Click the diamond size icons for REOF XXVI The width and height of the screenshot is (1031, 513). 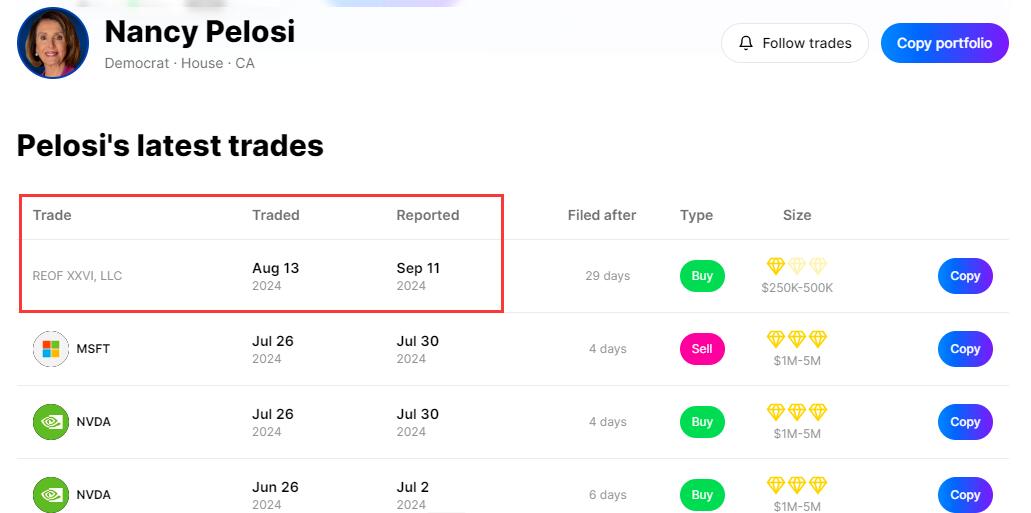coord(797,266)
